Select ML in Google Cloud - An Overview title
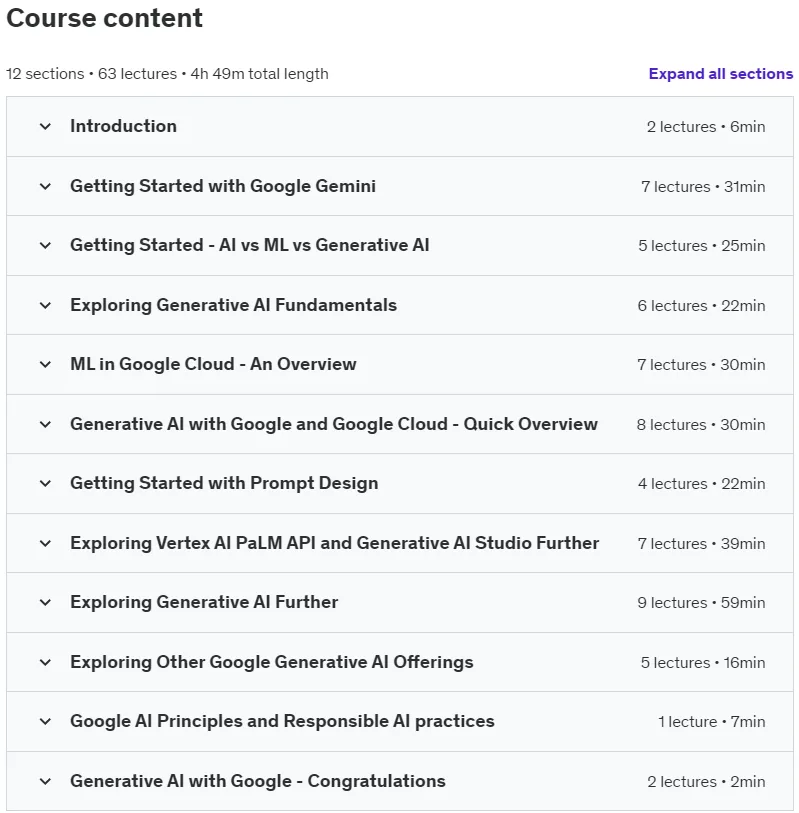The width and height of the screenshot is (799, 813). pos(213,364)
